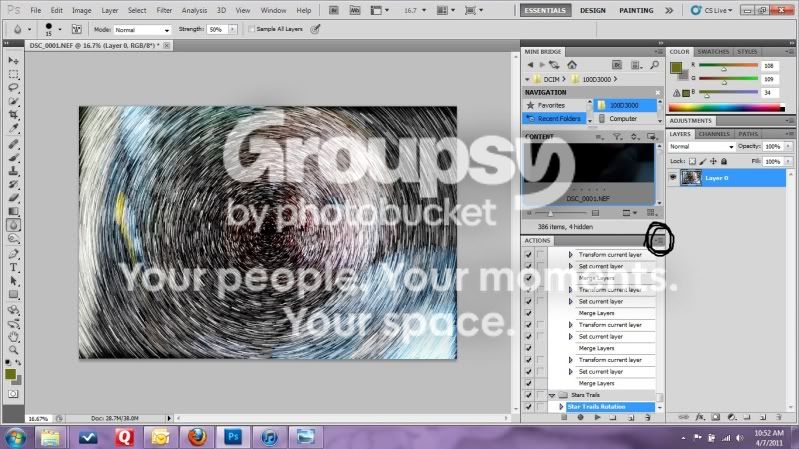Select the Eyedropper tool
The width and height of the screenshot is (799, 449).
coord(13,129)
